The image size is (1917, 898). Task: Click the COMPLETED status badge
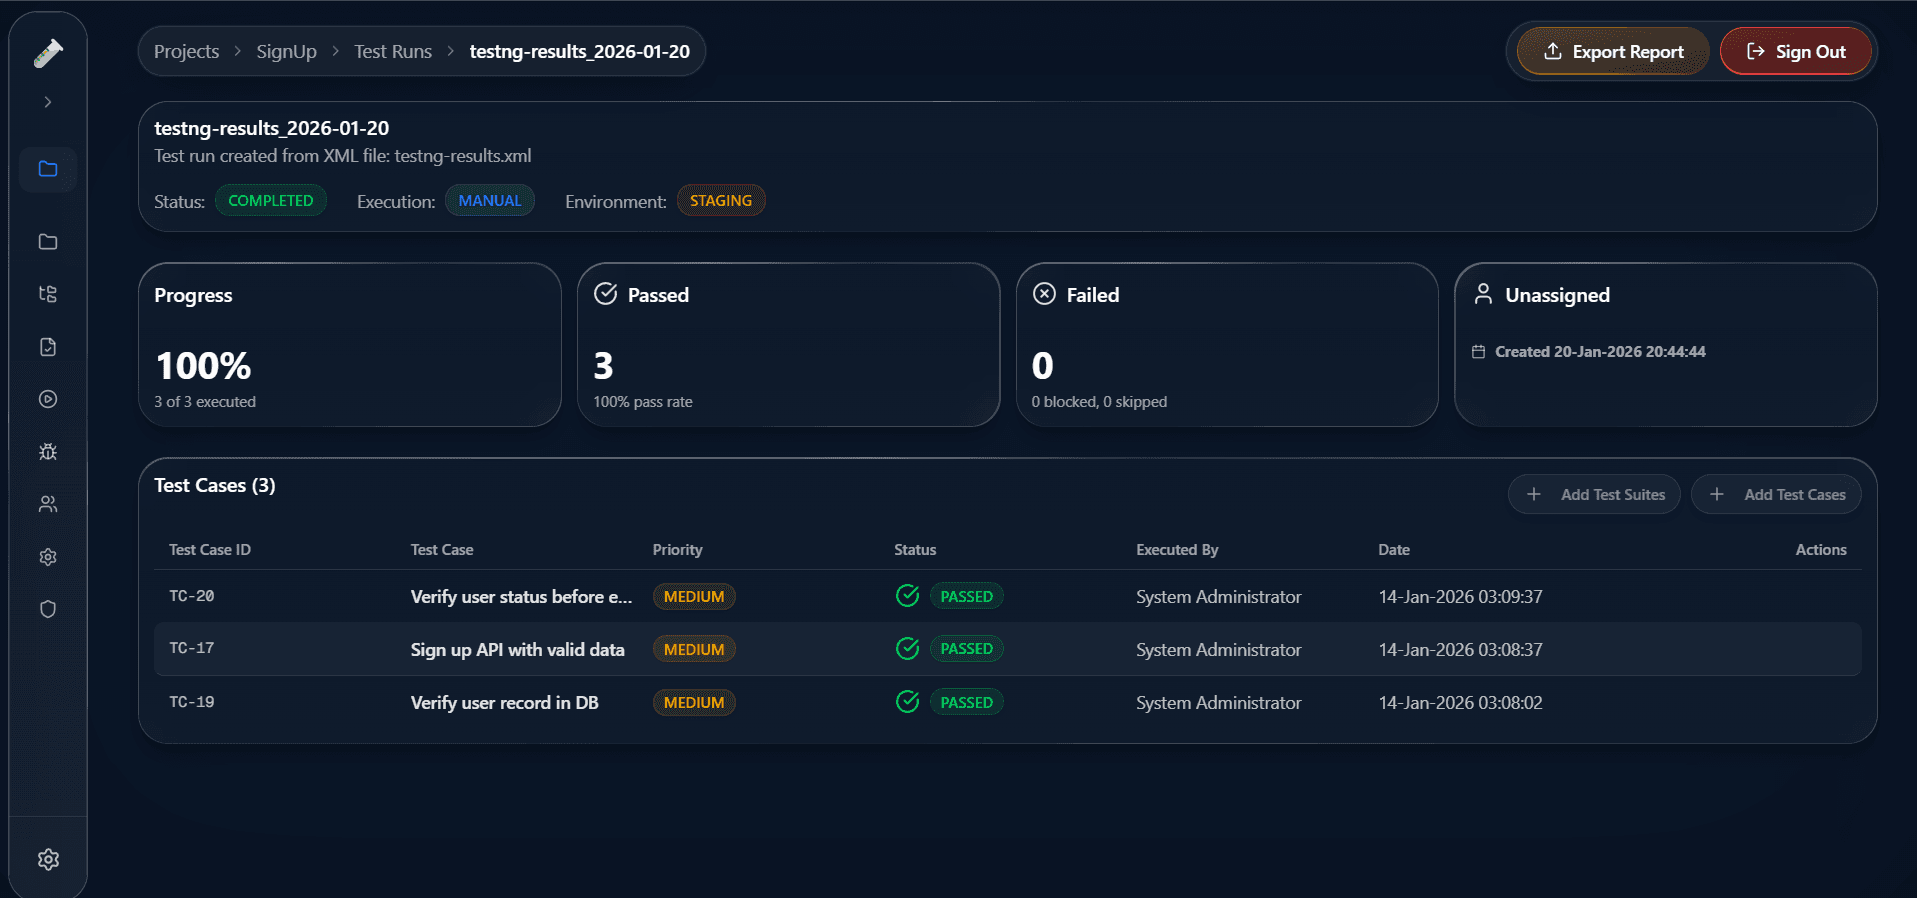[x=271, y=200]
